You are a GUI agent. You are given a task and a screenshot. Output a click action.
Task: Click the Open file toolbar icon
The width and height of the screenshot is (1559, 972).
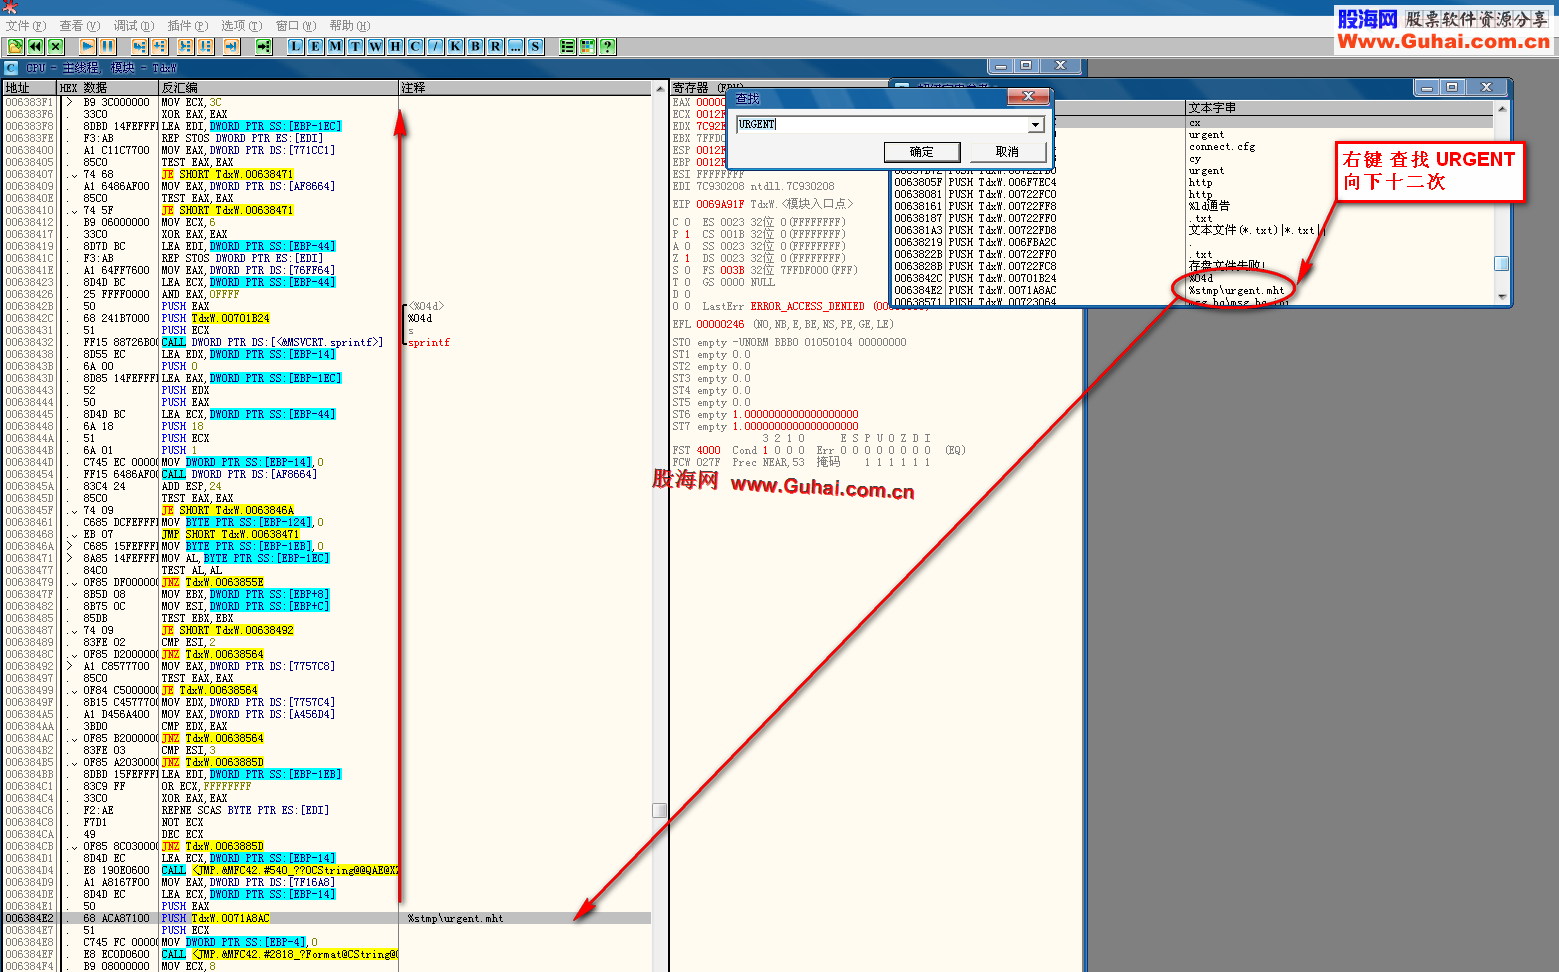tap(16, 46)
